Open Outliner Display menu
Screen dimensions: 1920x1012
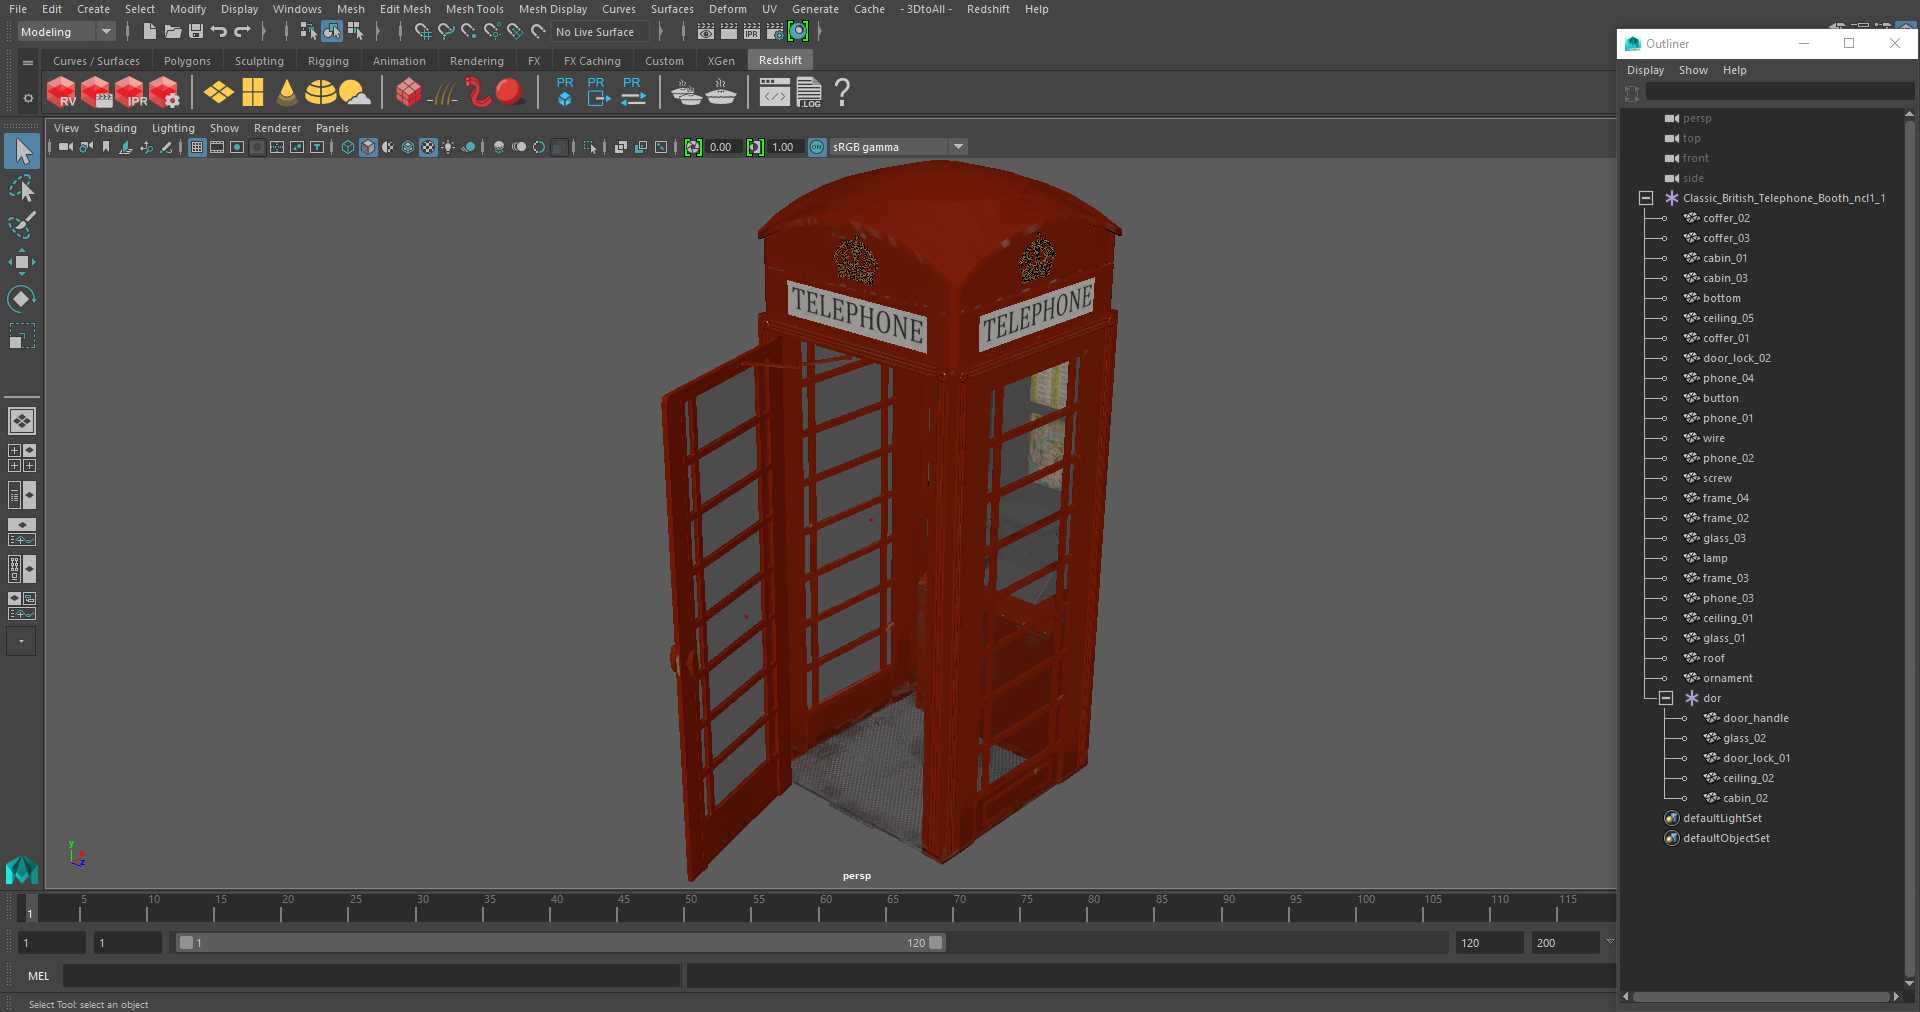(1645, 70)
